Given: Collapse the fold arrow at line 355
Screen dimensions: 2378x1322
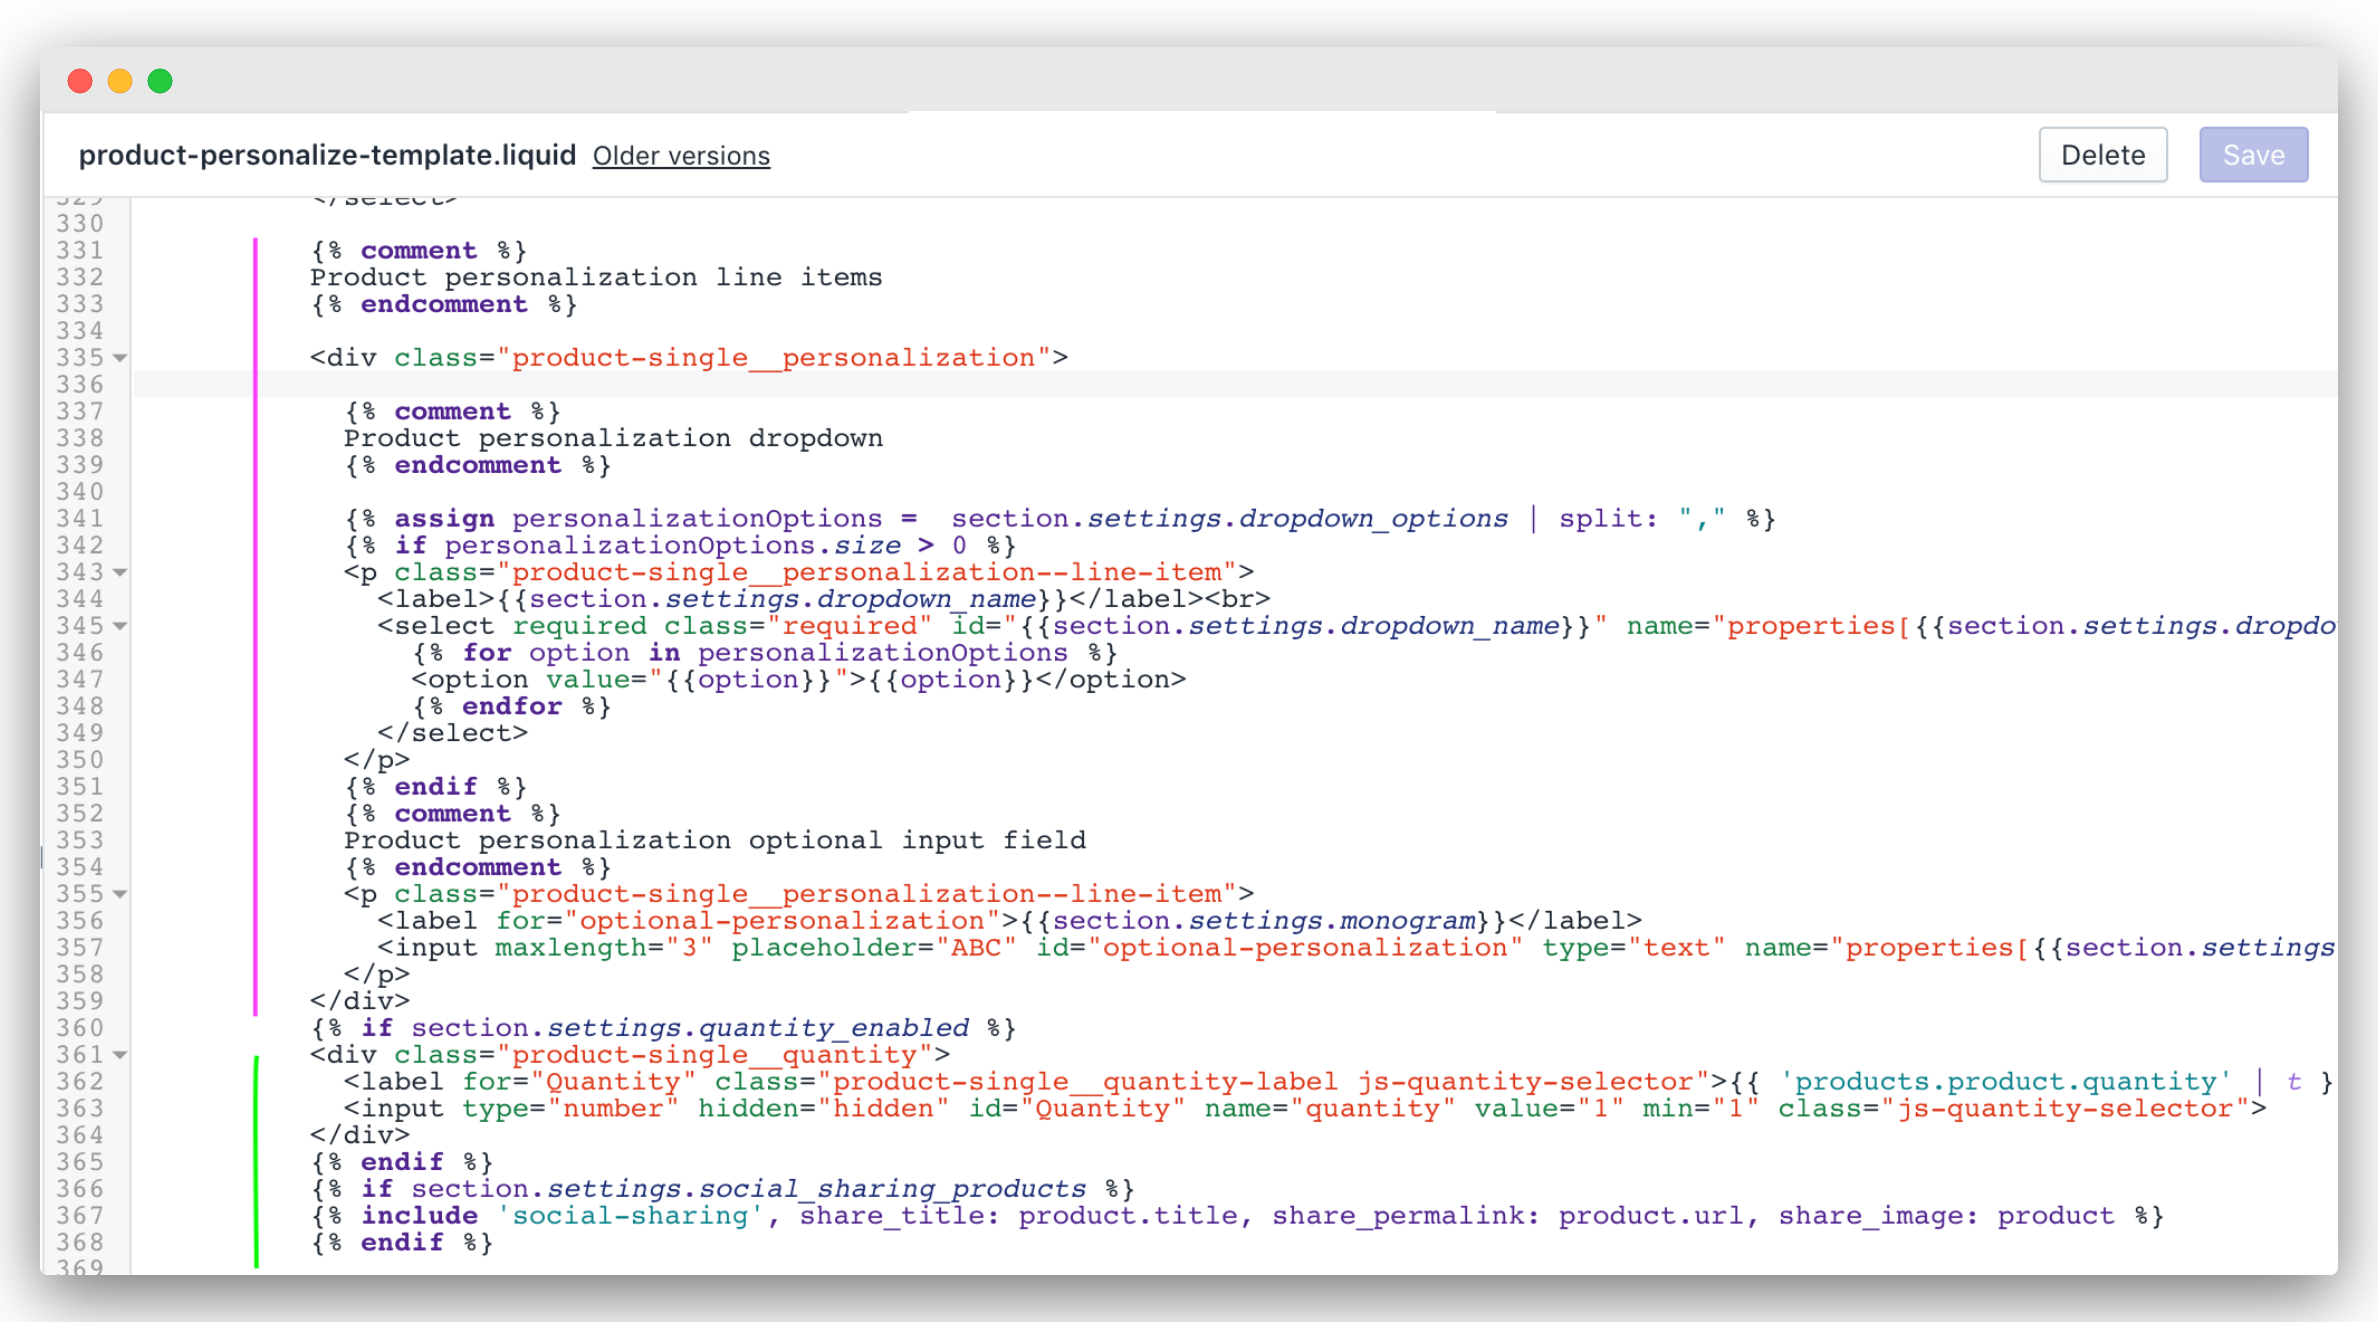Looking at the screenshot, I should tap(120, 894).
